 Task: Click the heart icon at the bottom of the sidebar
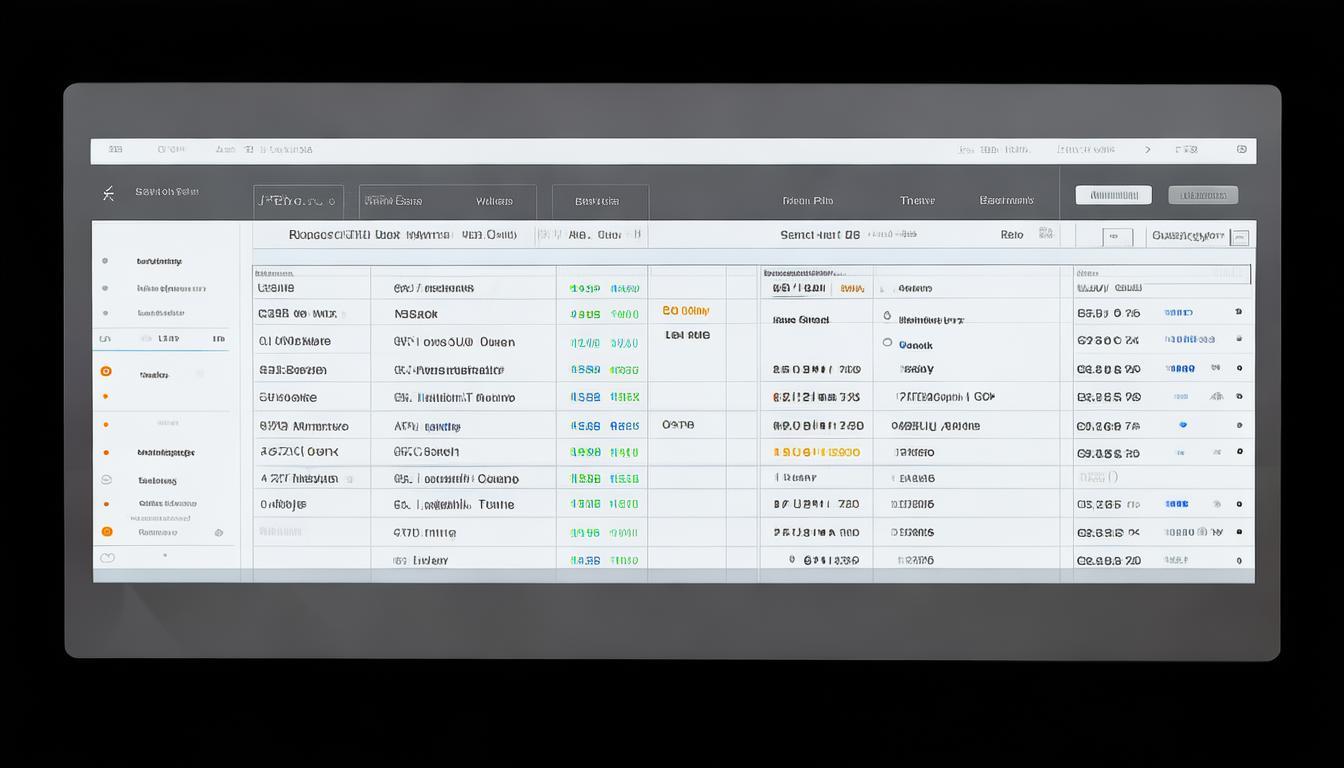pos(106,557)
